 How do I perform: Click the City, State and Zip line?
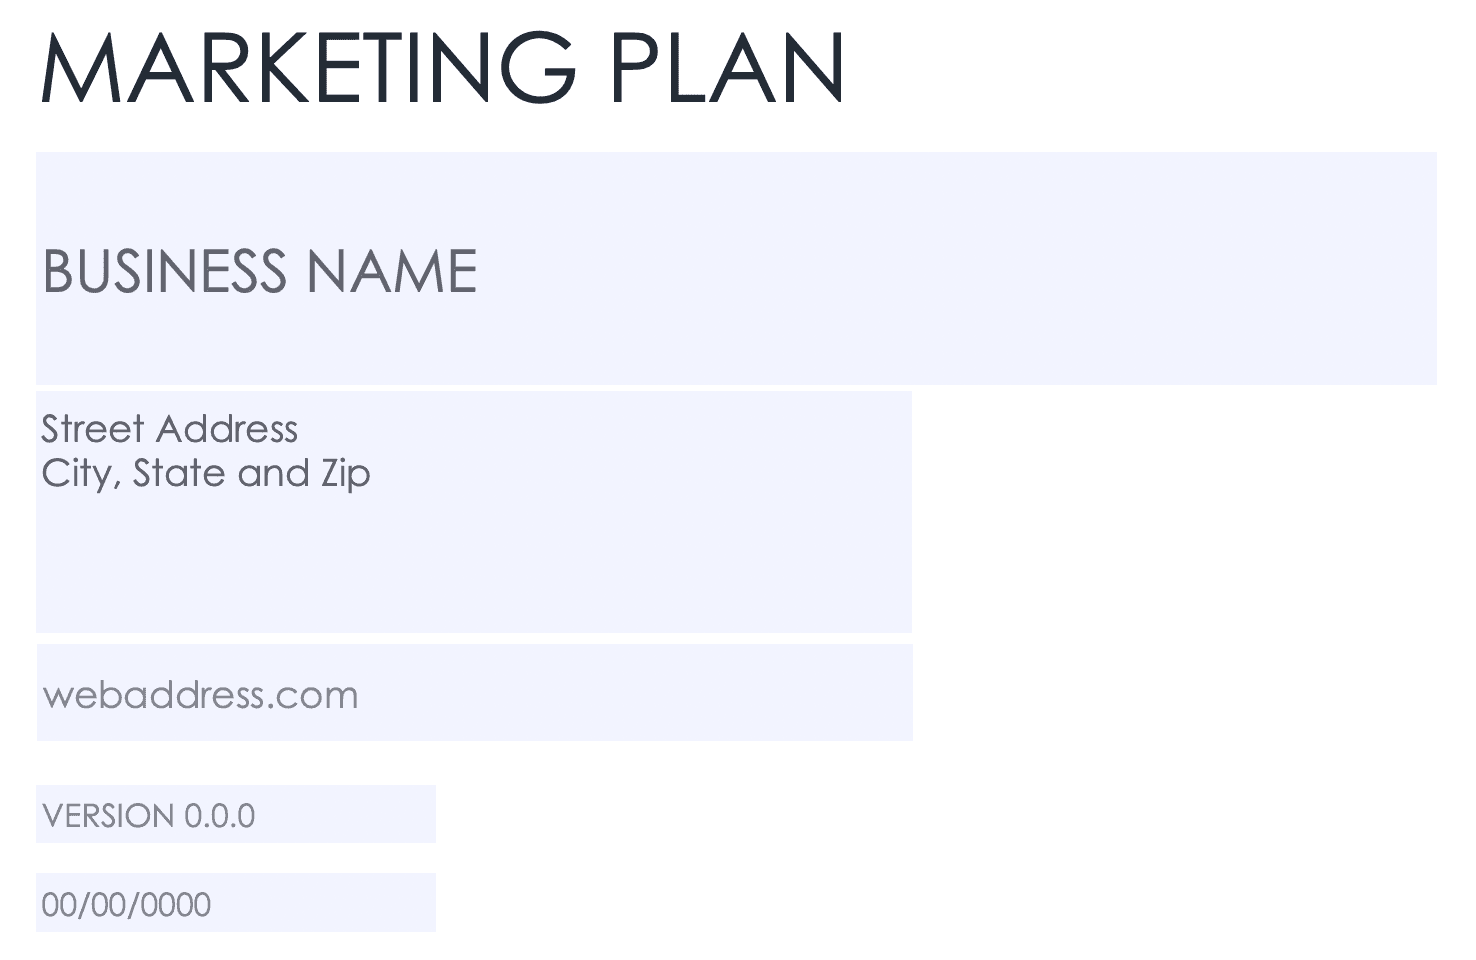pos(205,473)
